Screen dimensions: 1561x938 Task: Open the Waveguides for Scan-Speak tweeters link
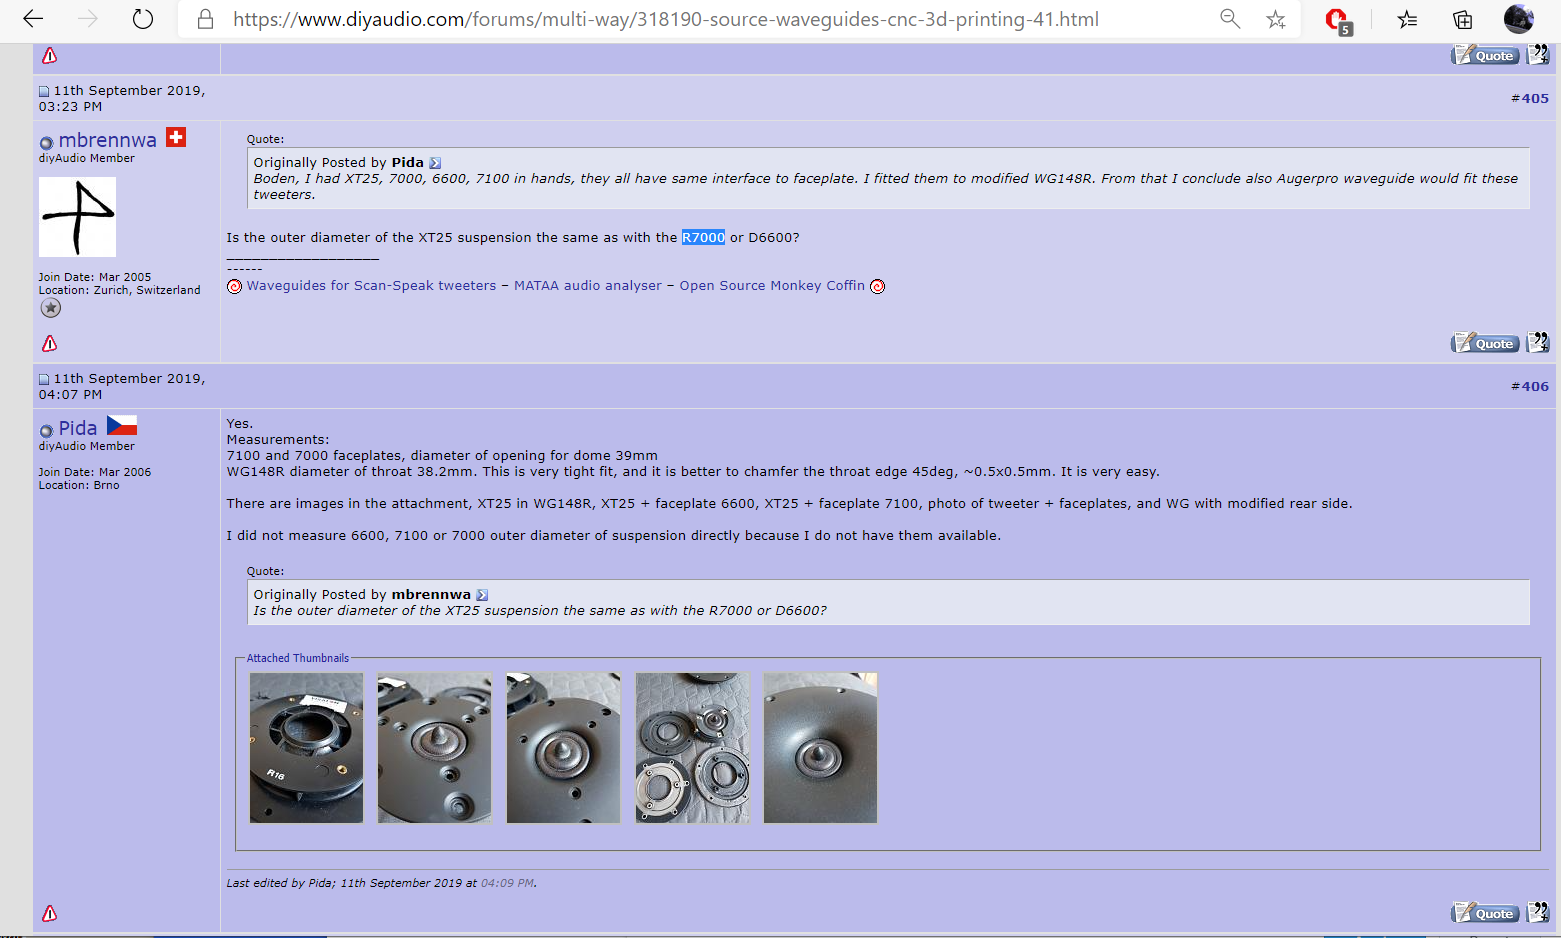(x=371, y=286)
